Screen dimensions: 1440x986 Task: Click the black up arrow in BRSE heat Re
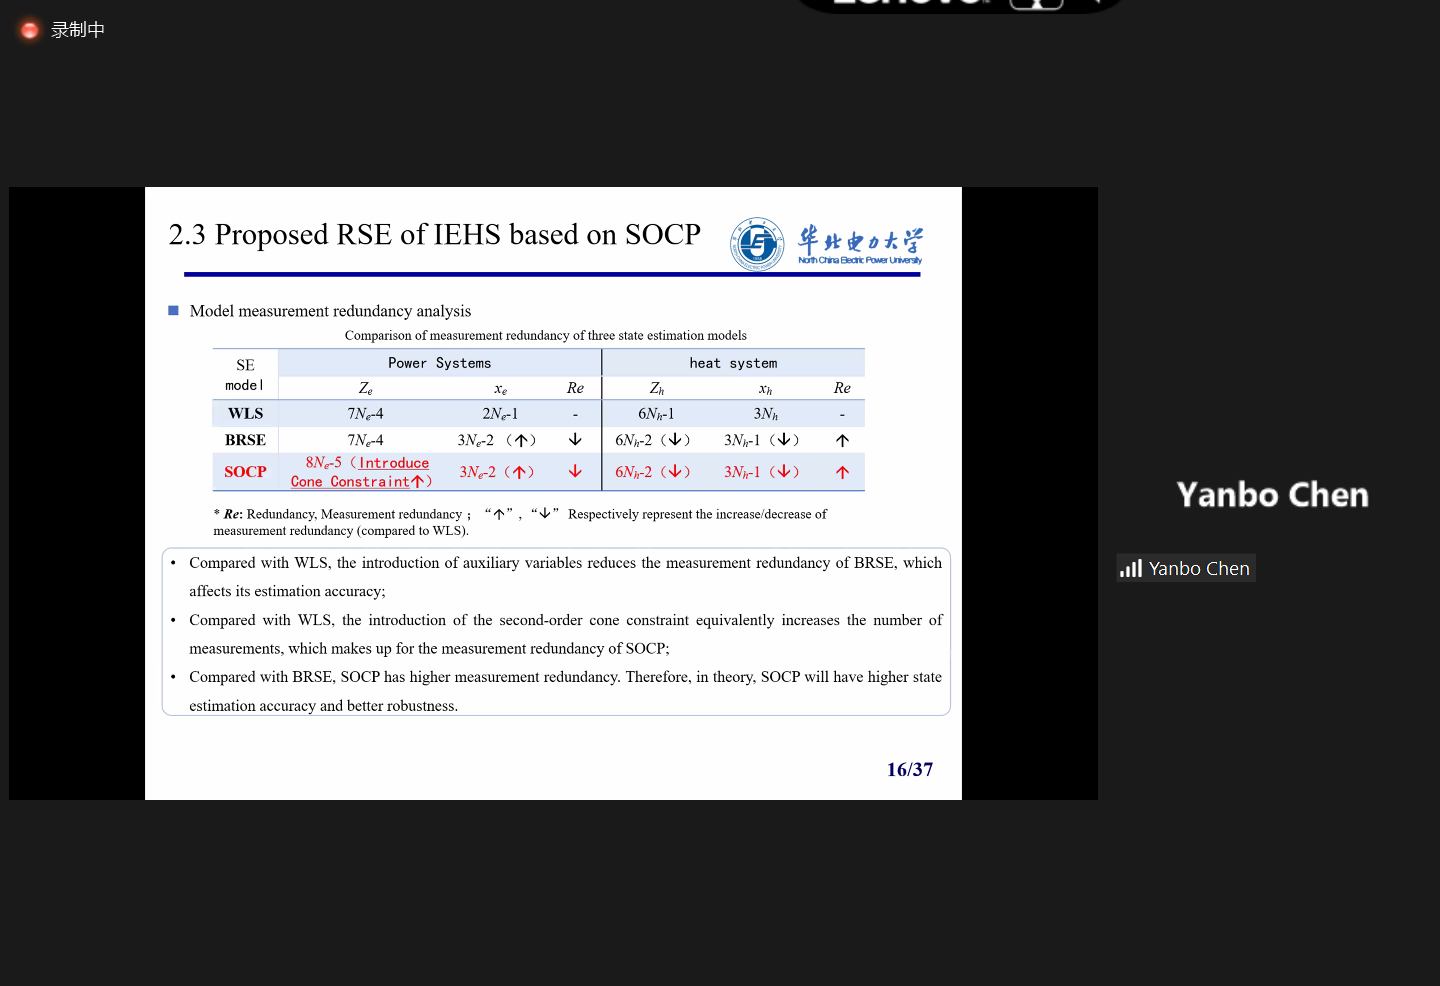coord(842,440)
